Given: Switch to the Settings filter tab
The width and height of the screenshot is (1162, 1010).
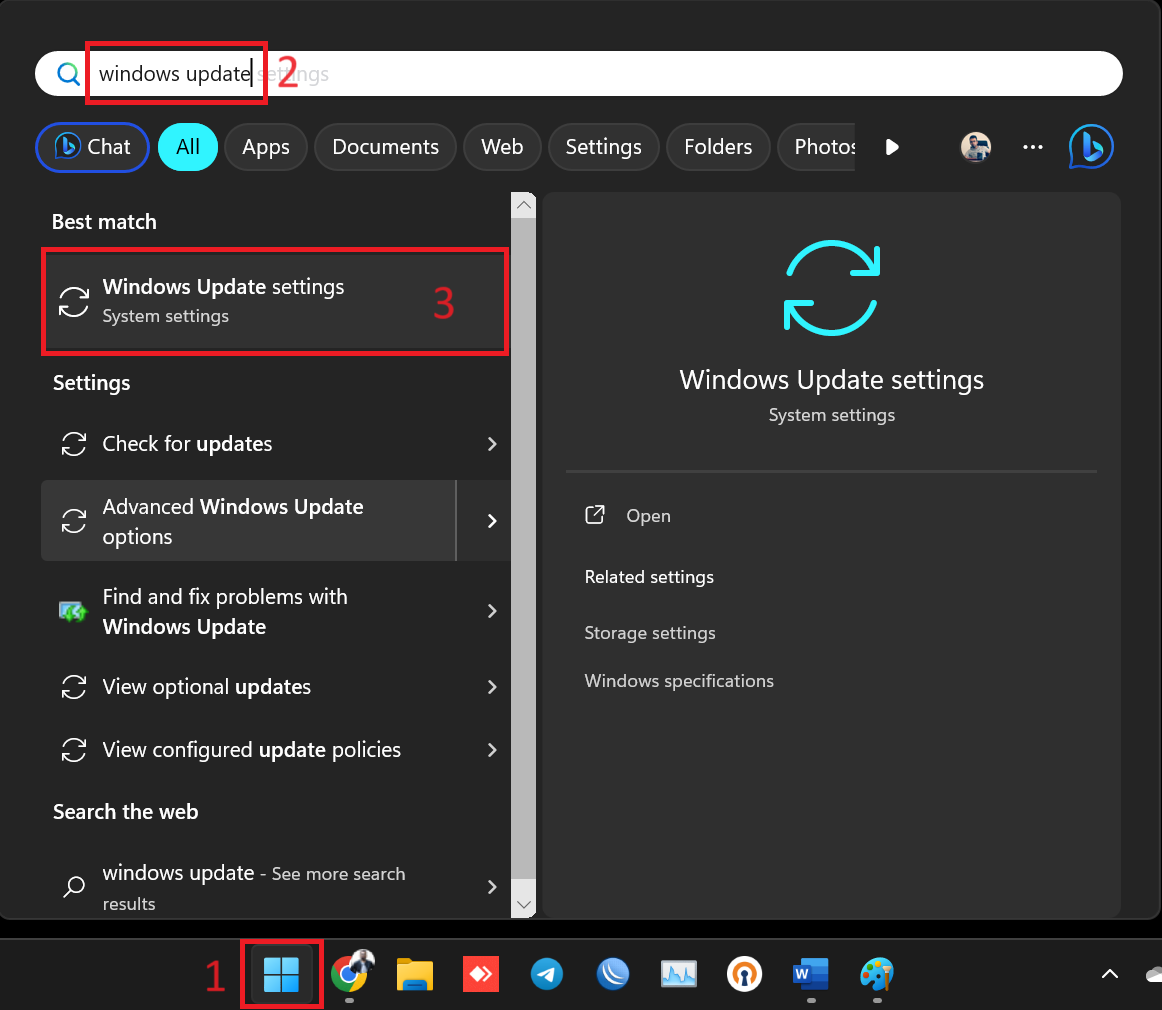Looking at the screenshot, I should [x=603, y=147].
